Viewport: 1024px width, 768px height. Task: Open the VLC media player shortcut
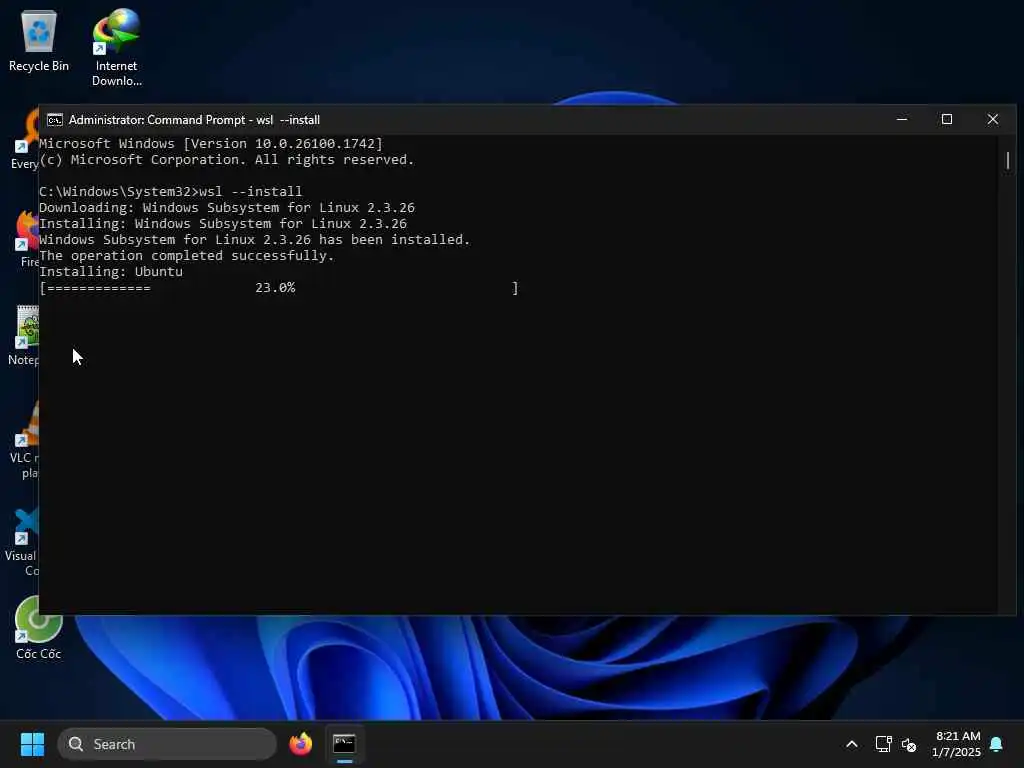point(25,441)
